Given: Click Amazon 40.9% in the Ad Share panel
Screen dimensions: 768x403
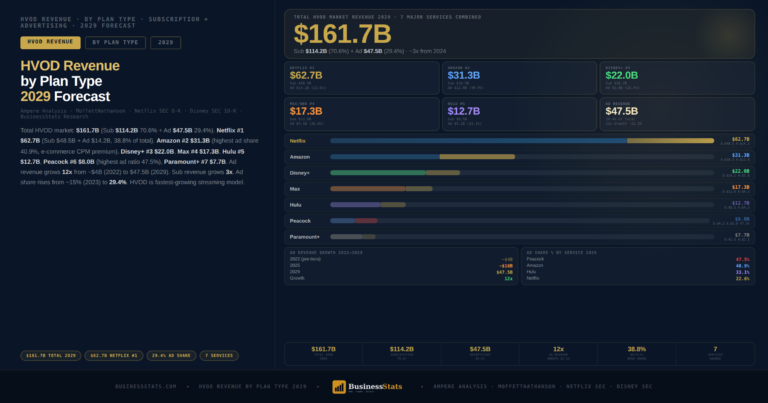Looking at the screenshot, I should click(638, 265).
